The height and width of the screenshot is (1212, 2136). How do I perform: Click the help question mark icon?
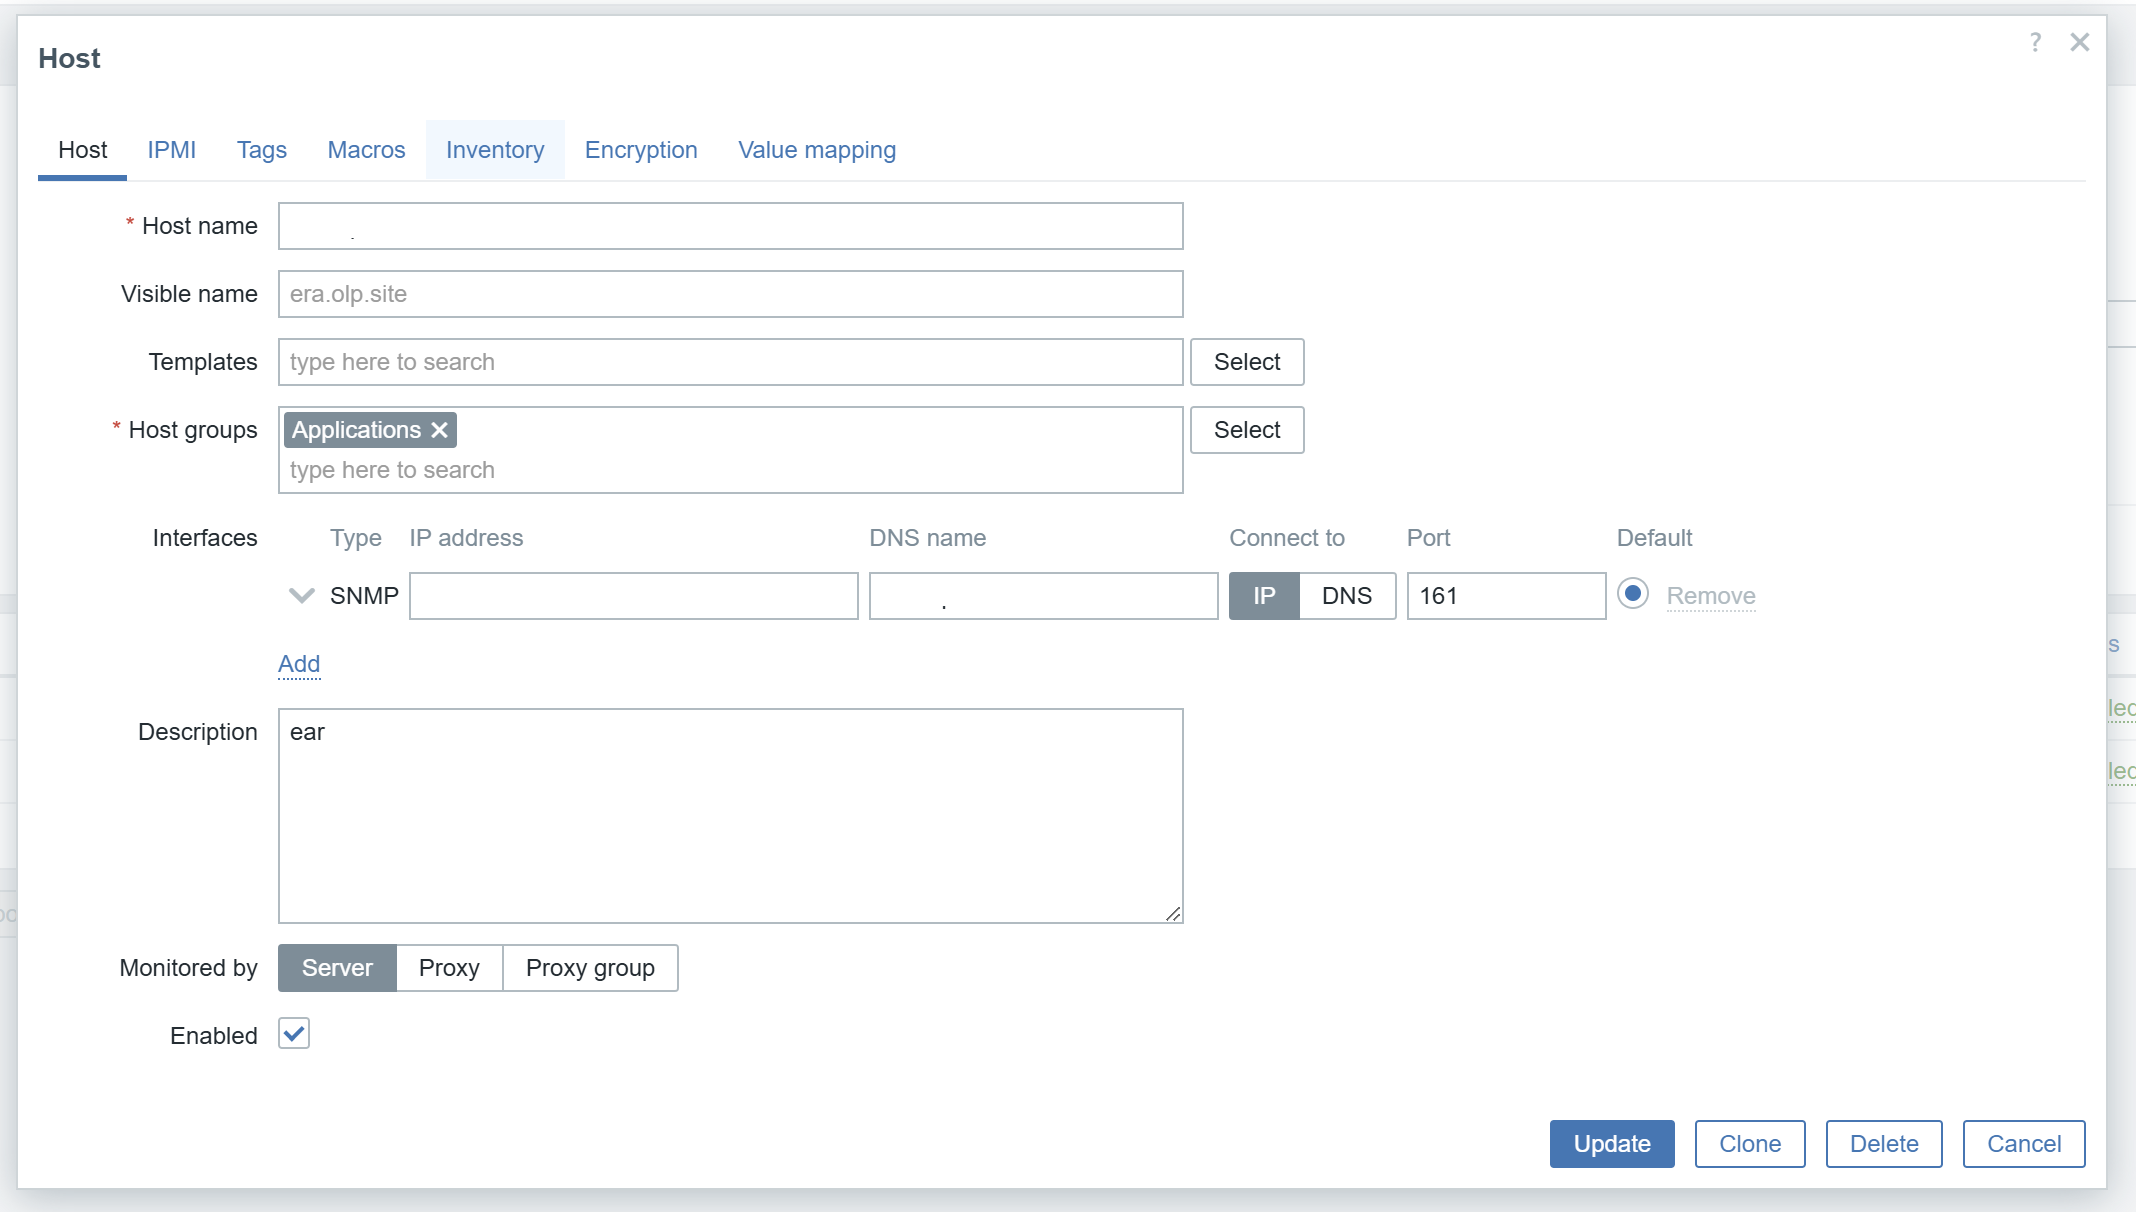coord(2035,42)
